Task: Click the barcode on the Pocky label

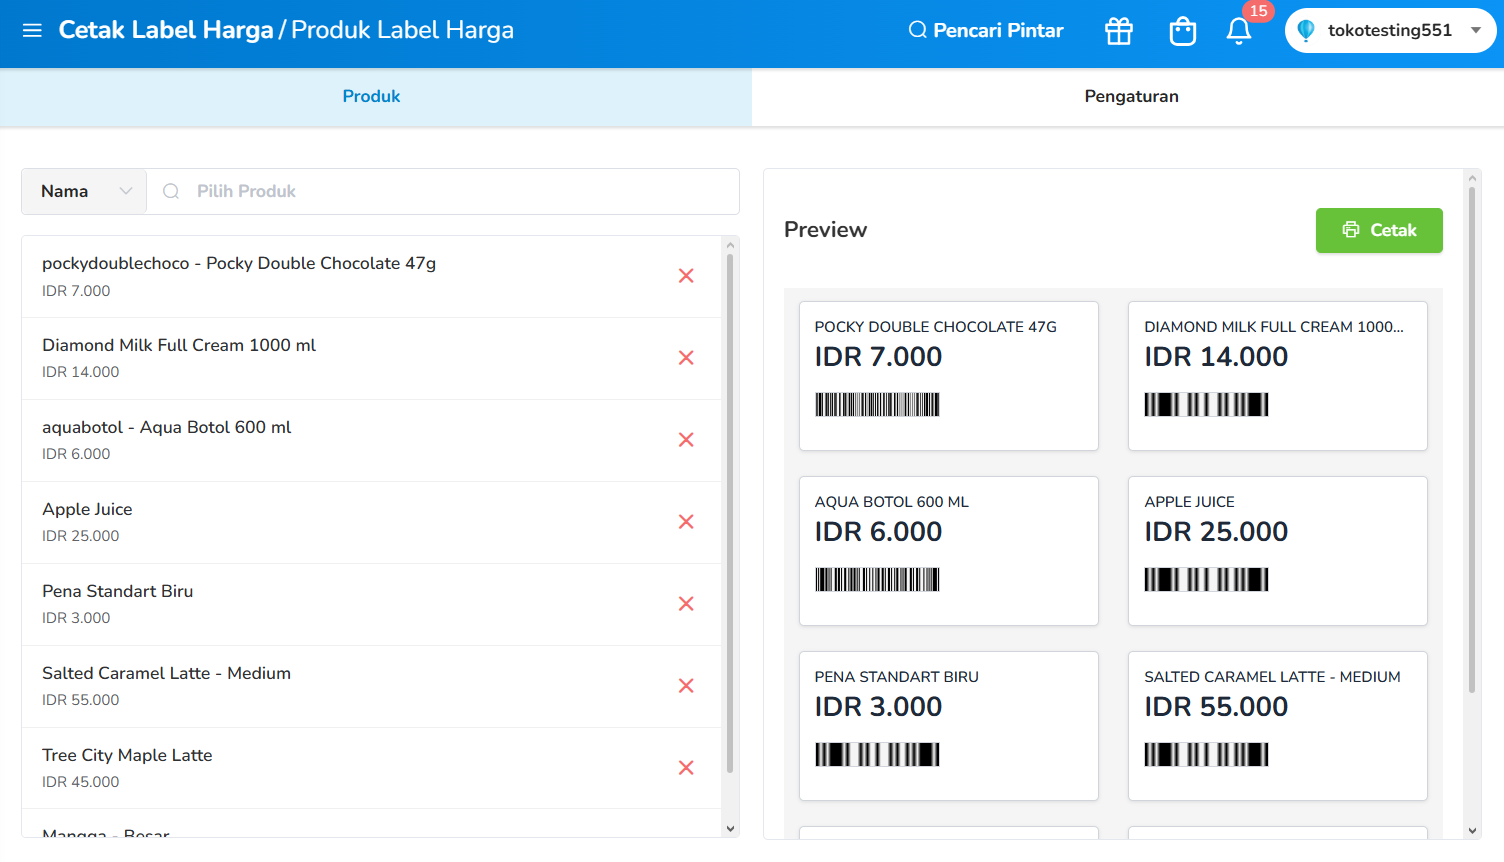Action: [x=877, y=404]
